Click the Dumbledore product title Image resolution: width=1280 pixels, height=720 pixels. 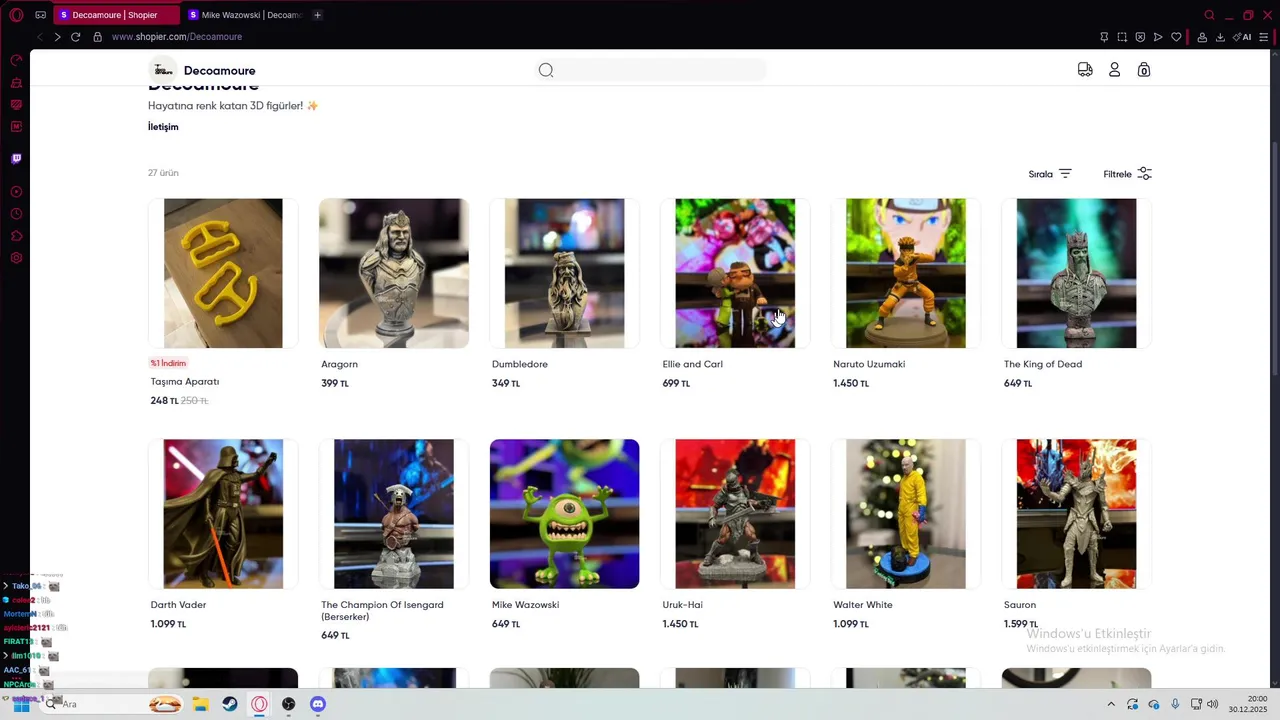[x=520, y=364]
